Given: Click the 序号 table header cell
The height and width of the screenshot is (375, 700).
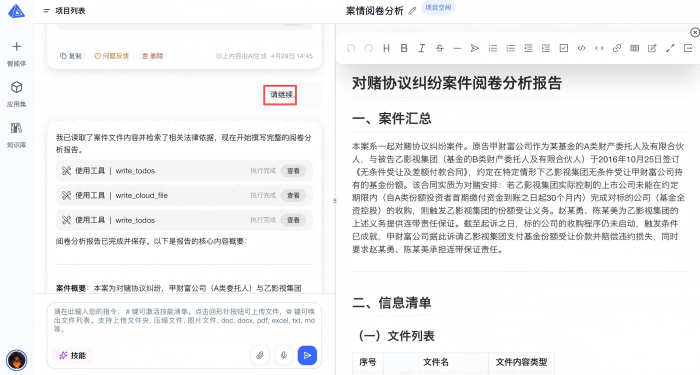Looking at the screenshot, I should [x=368, y=362].
